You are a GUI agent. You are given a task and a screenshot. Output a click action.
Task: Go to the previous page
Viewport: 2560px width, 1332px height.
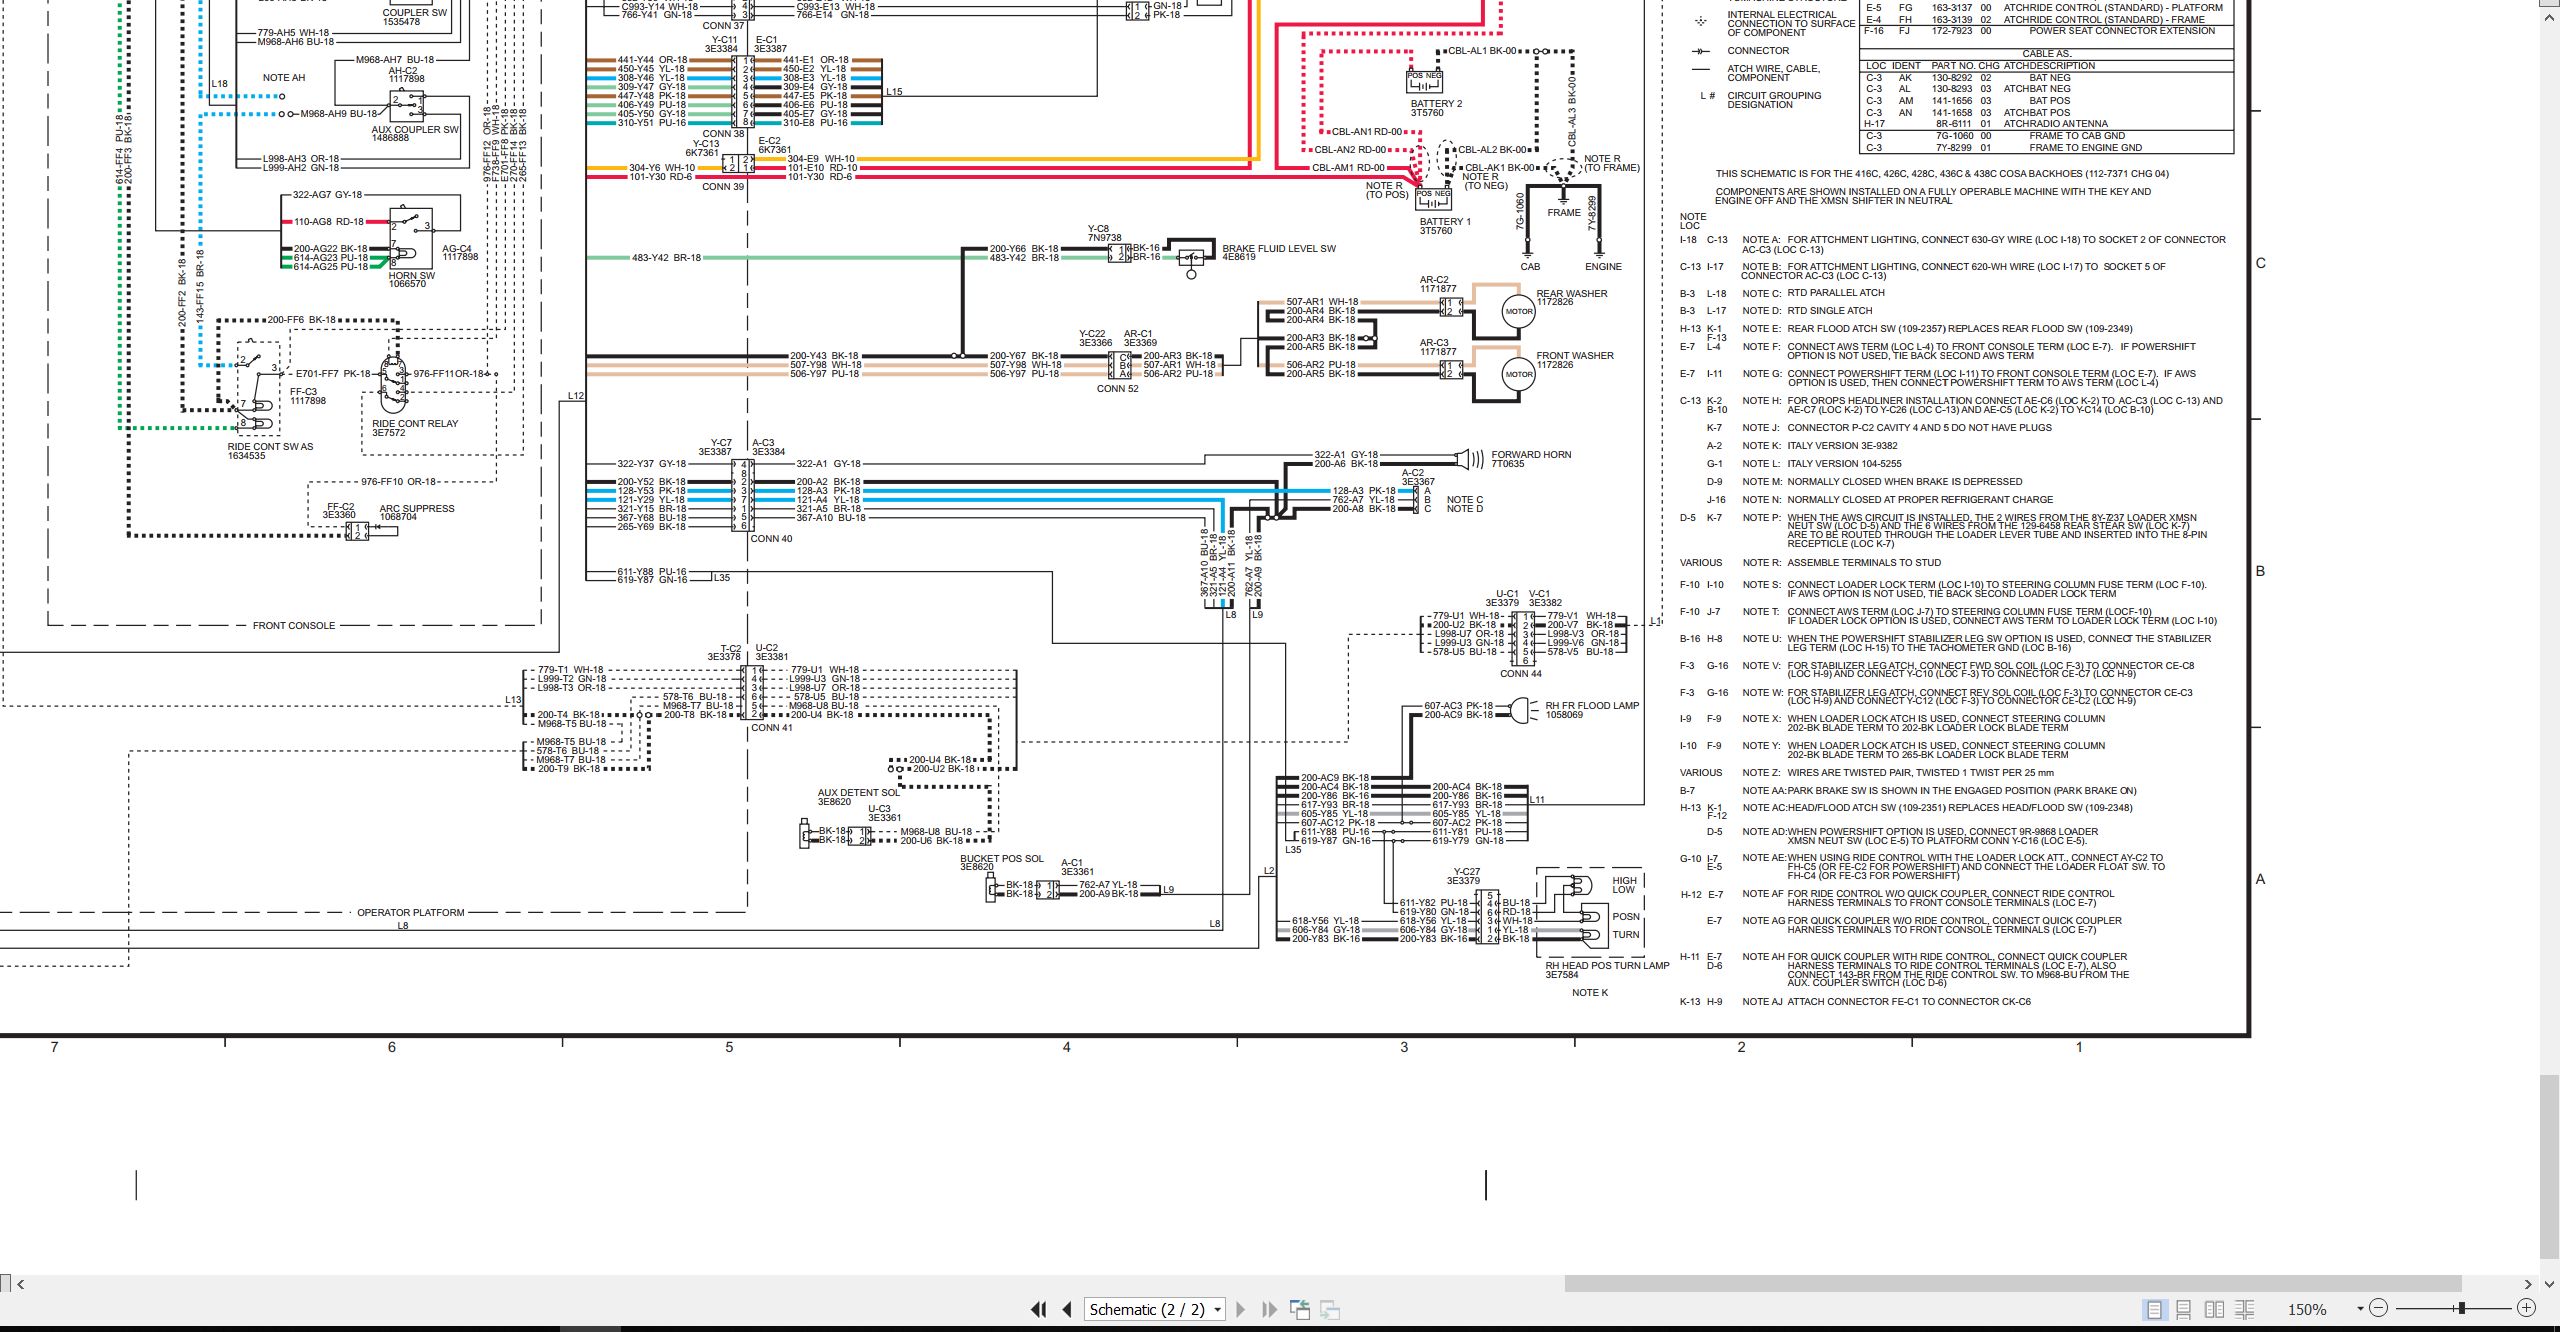point(1067,1309)
